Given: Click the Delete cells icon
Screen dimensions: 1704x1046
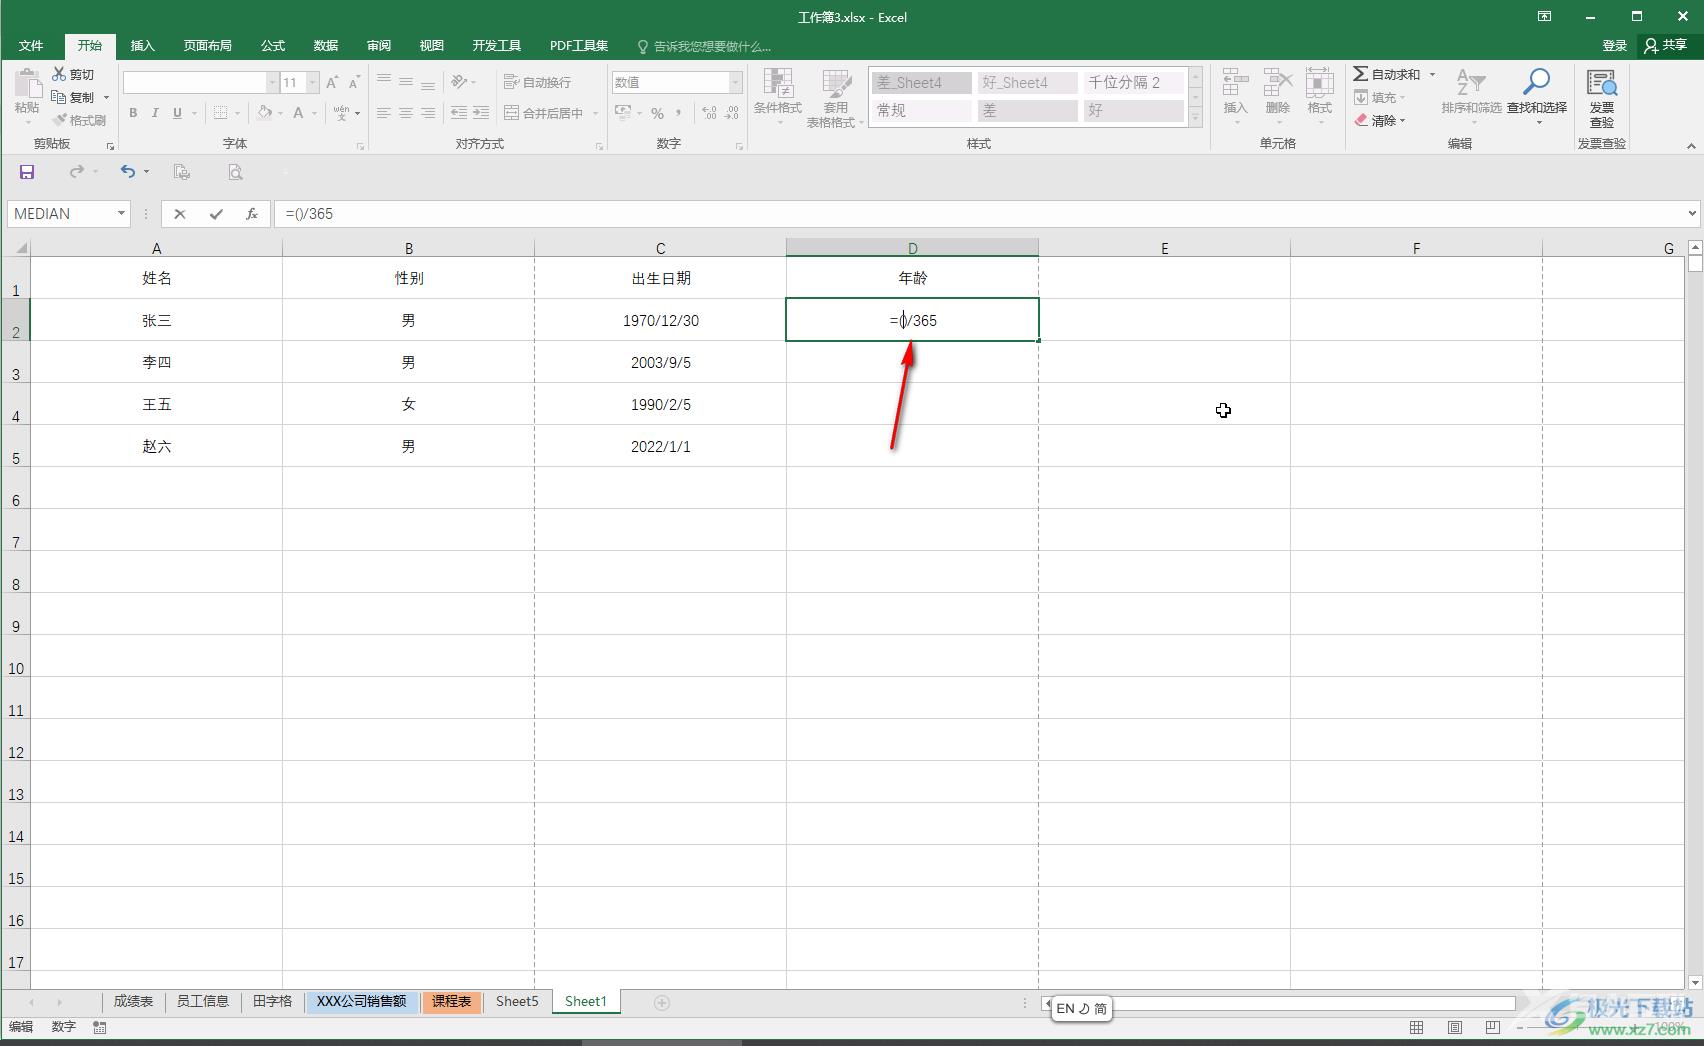Looking at the screenshot, I should [x=1277, y=84].
